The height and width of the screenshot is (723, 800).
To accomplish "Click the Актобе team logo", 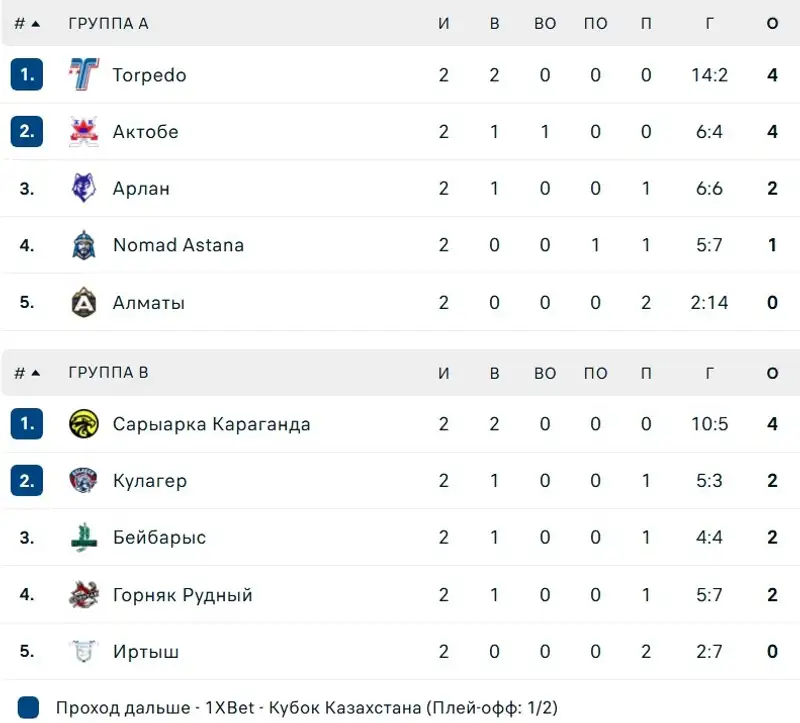I will [84, 132].
